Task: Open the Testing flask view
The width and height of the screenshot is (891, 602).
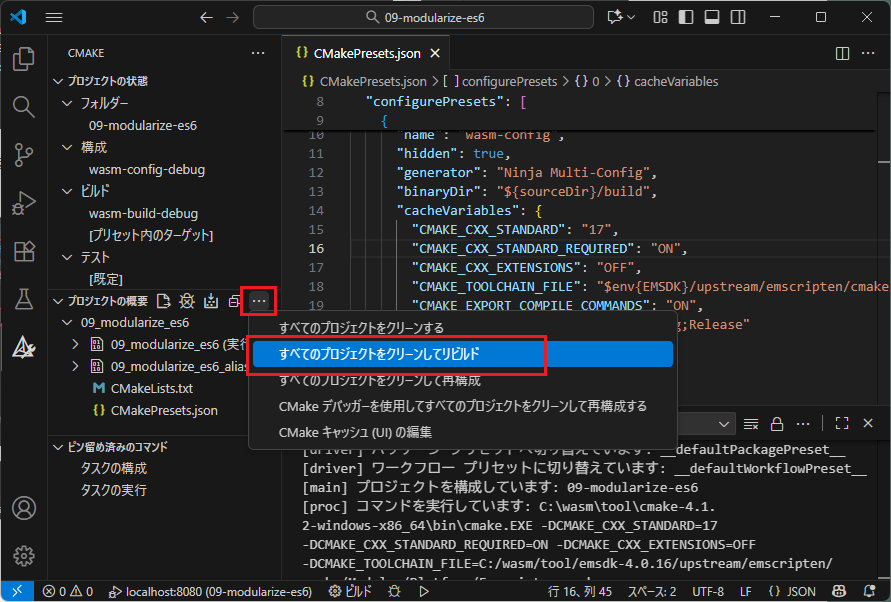Action: click(x=23, y=299)
